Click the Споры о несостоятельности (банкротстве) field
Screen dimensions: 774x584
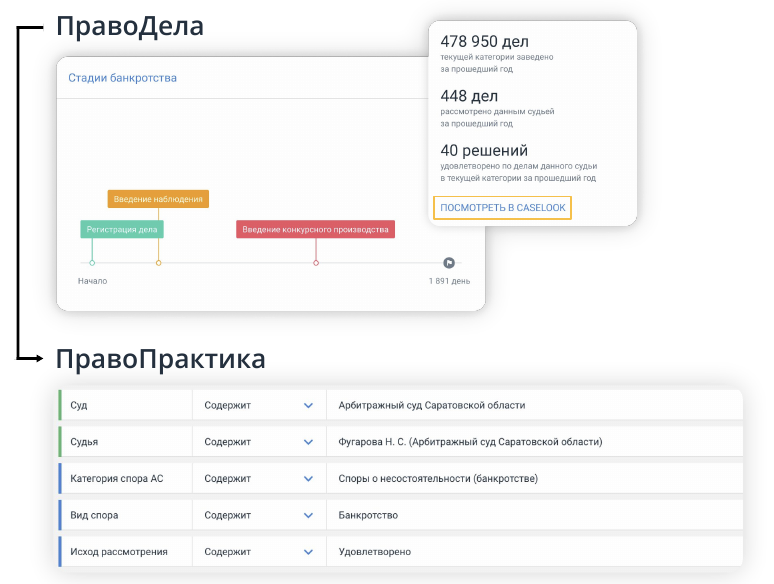click(x=535, y=478)
